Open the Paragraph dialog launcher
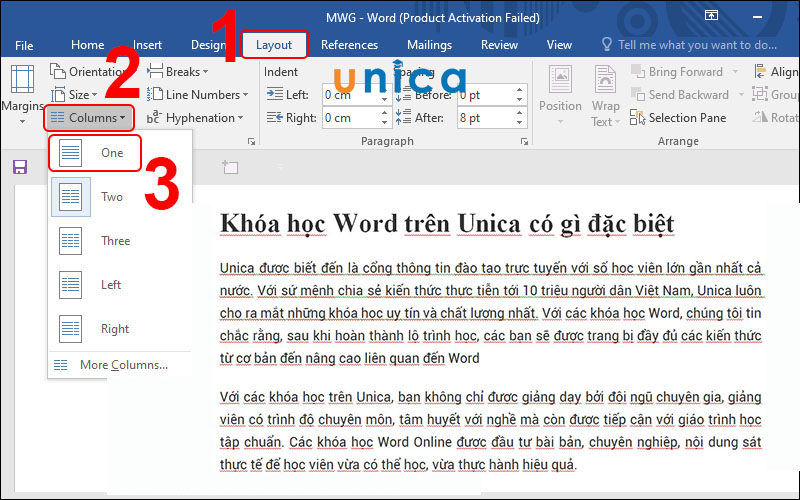Viewport: 800px width, 500px height. point(524,142)
